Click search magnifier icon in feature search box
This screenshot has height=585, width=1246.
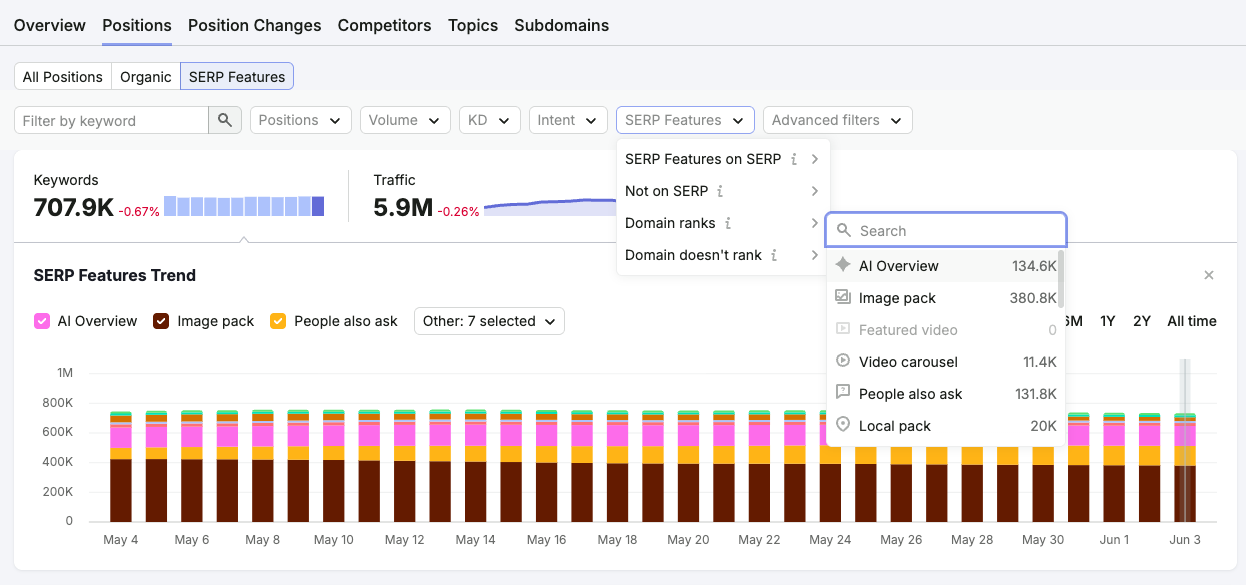click(844, 231)
